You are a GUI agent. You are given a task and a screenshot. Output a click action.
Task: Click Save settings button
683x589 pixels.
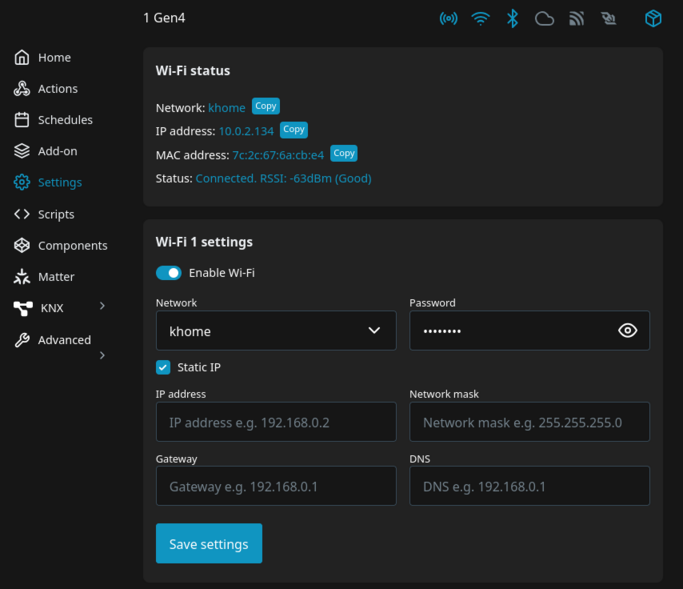click(x=209, y=543)
